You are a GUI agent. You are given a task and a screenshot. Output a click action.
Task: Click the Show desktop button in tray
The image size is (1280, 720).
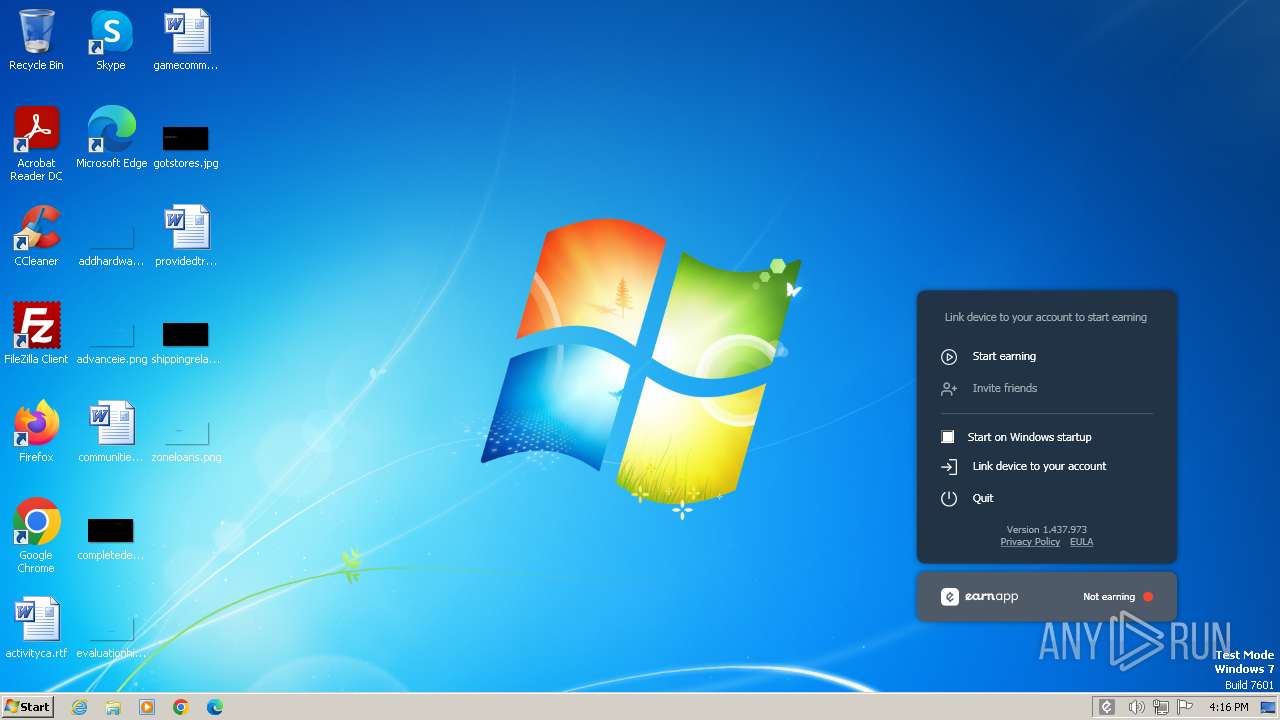point(1268,707)
